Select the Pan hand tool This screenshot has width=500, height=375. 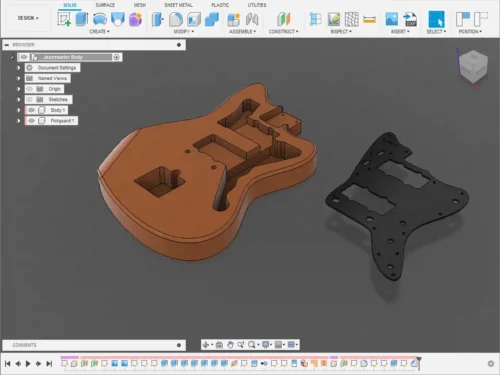(230, 345)
